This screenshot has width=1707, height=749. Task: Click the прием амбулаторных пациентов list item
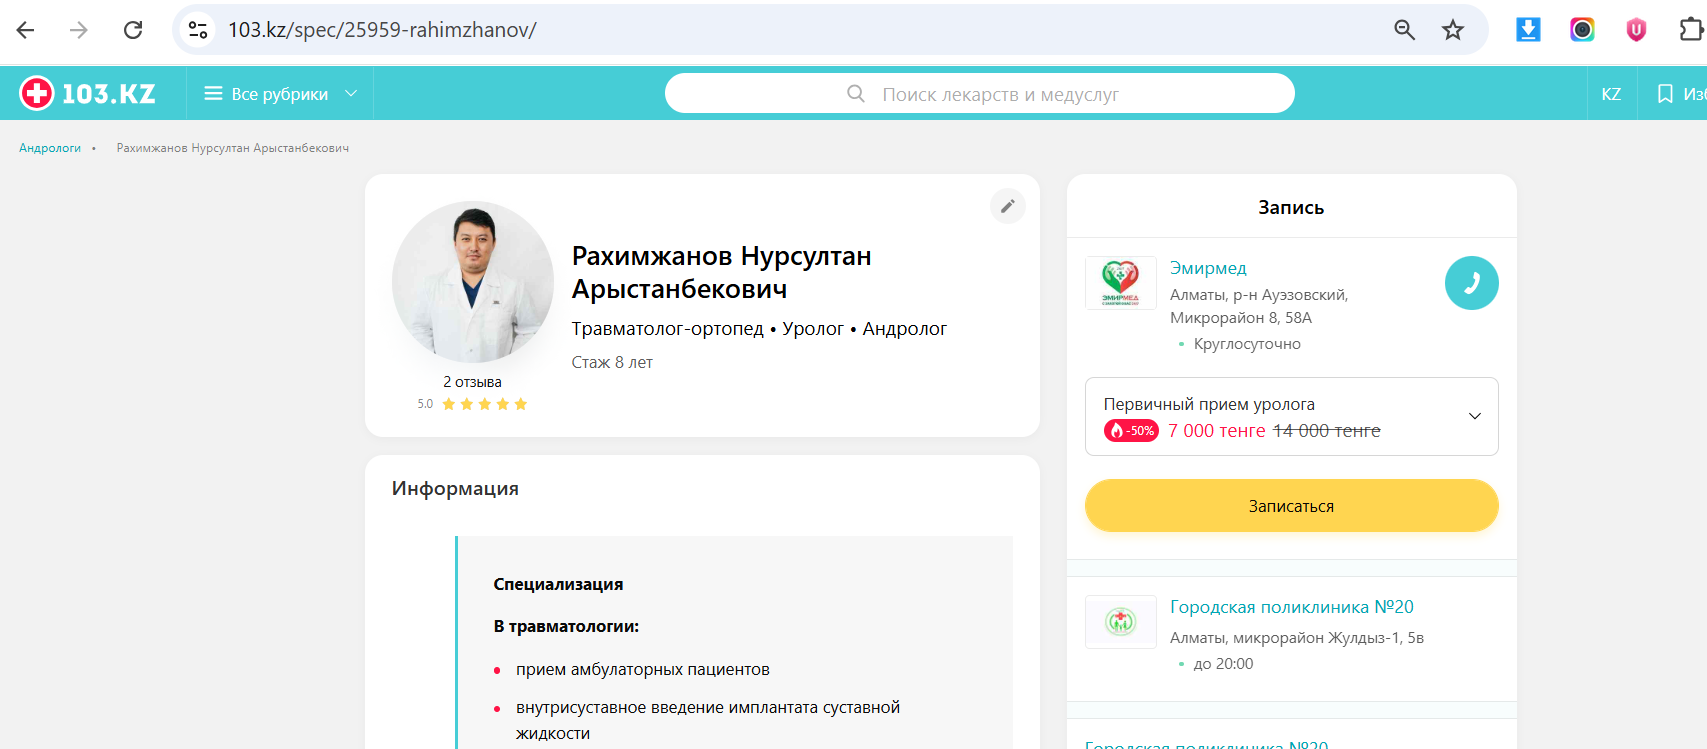643,670
